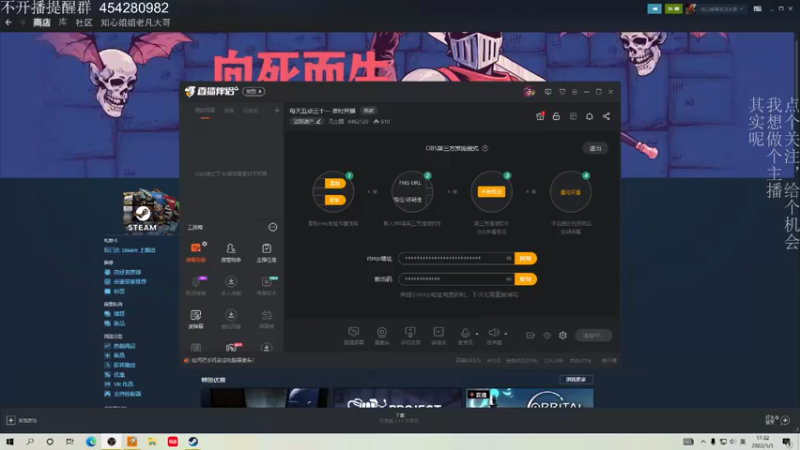Viewport: 800px width, 450px height.
Task: Show hidden rtmp address with eye icon
Action: [509, 258]
